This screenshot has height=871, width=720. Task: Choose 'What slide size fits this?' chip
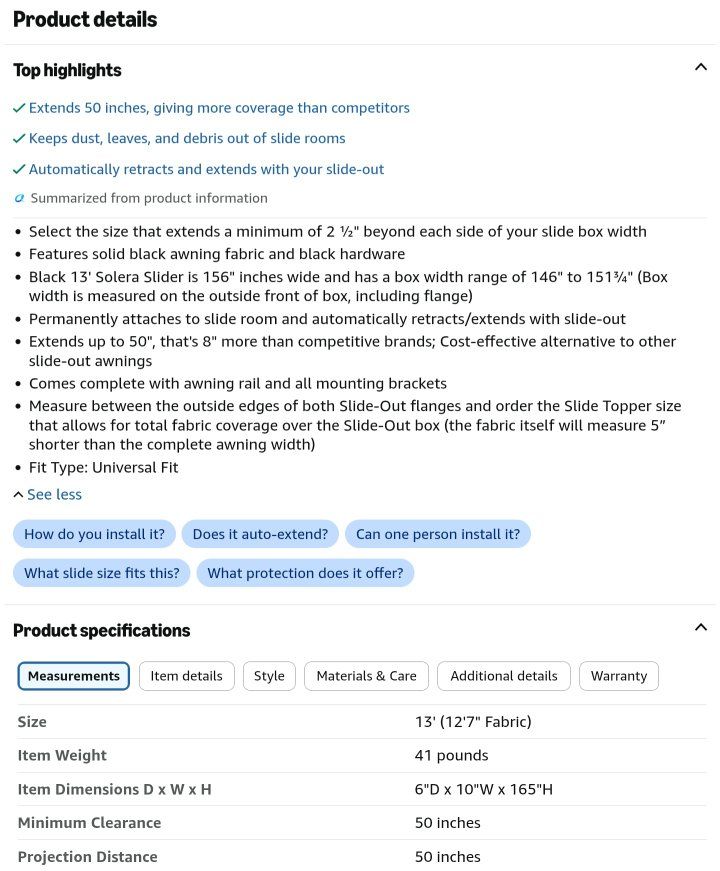pos(102,573)
